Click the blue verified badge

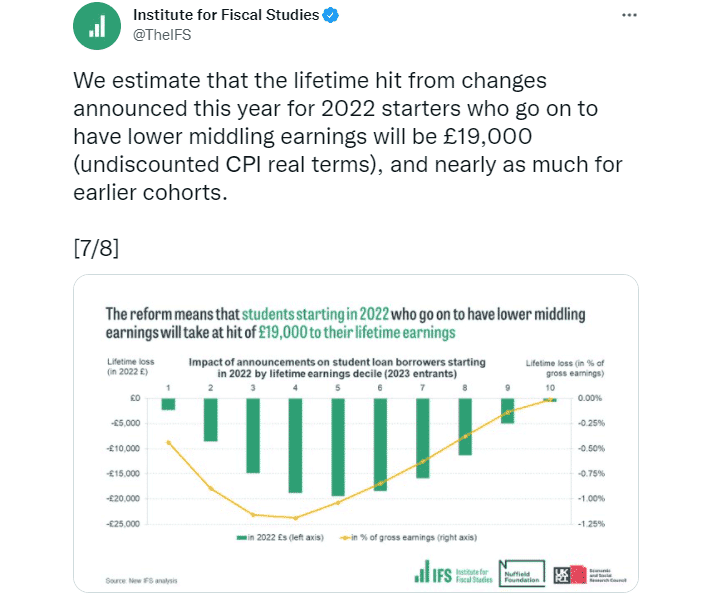click(331, 15)
